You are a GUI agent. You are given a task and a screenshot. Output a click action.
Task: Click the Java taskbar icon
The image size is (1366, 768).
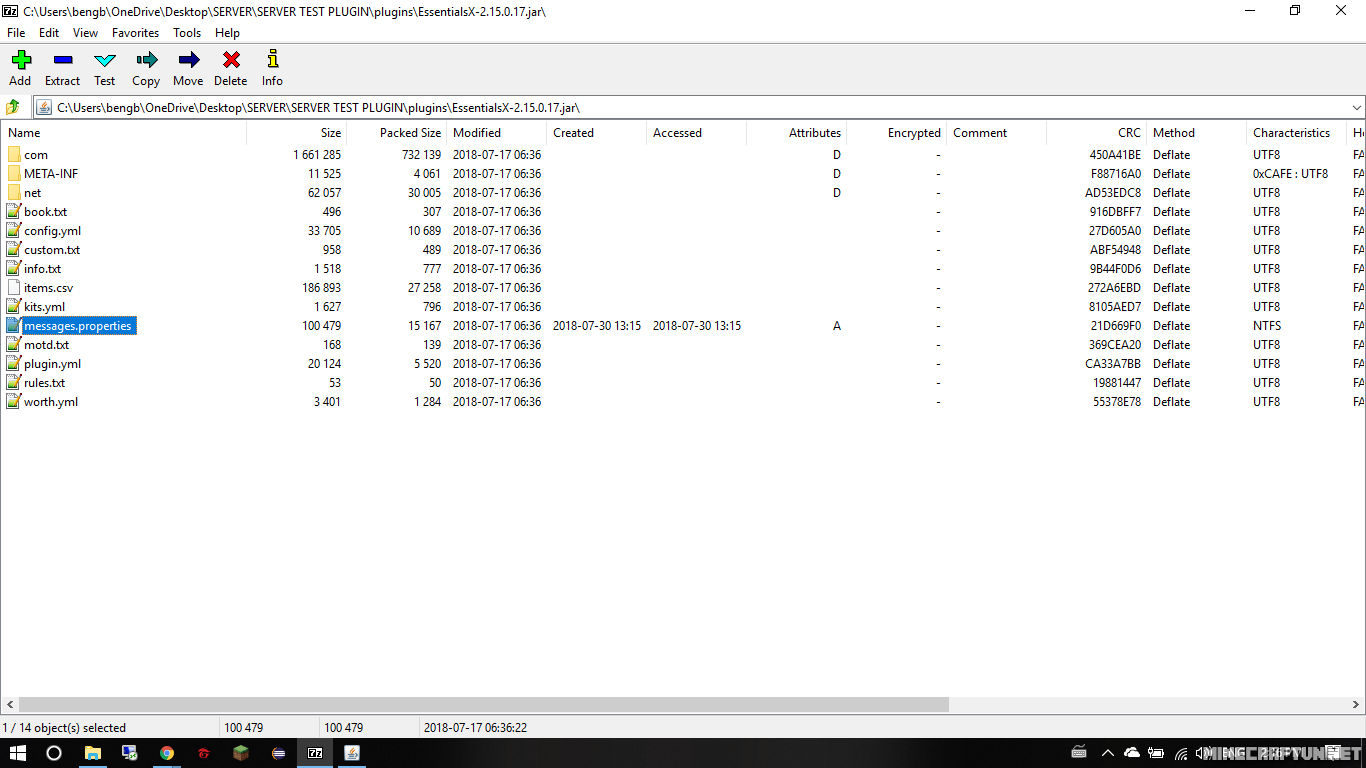pyautogui.click(x=352, y=753)
